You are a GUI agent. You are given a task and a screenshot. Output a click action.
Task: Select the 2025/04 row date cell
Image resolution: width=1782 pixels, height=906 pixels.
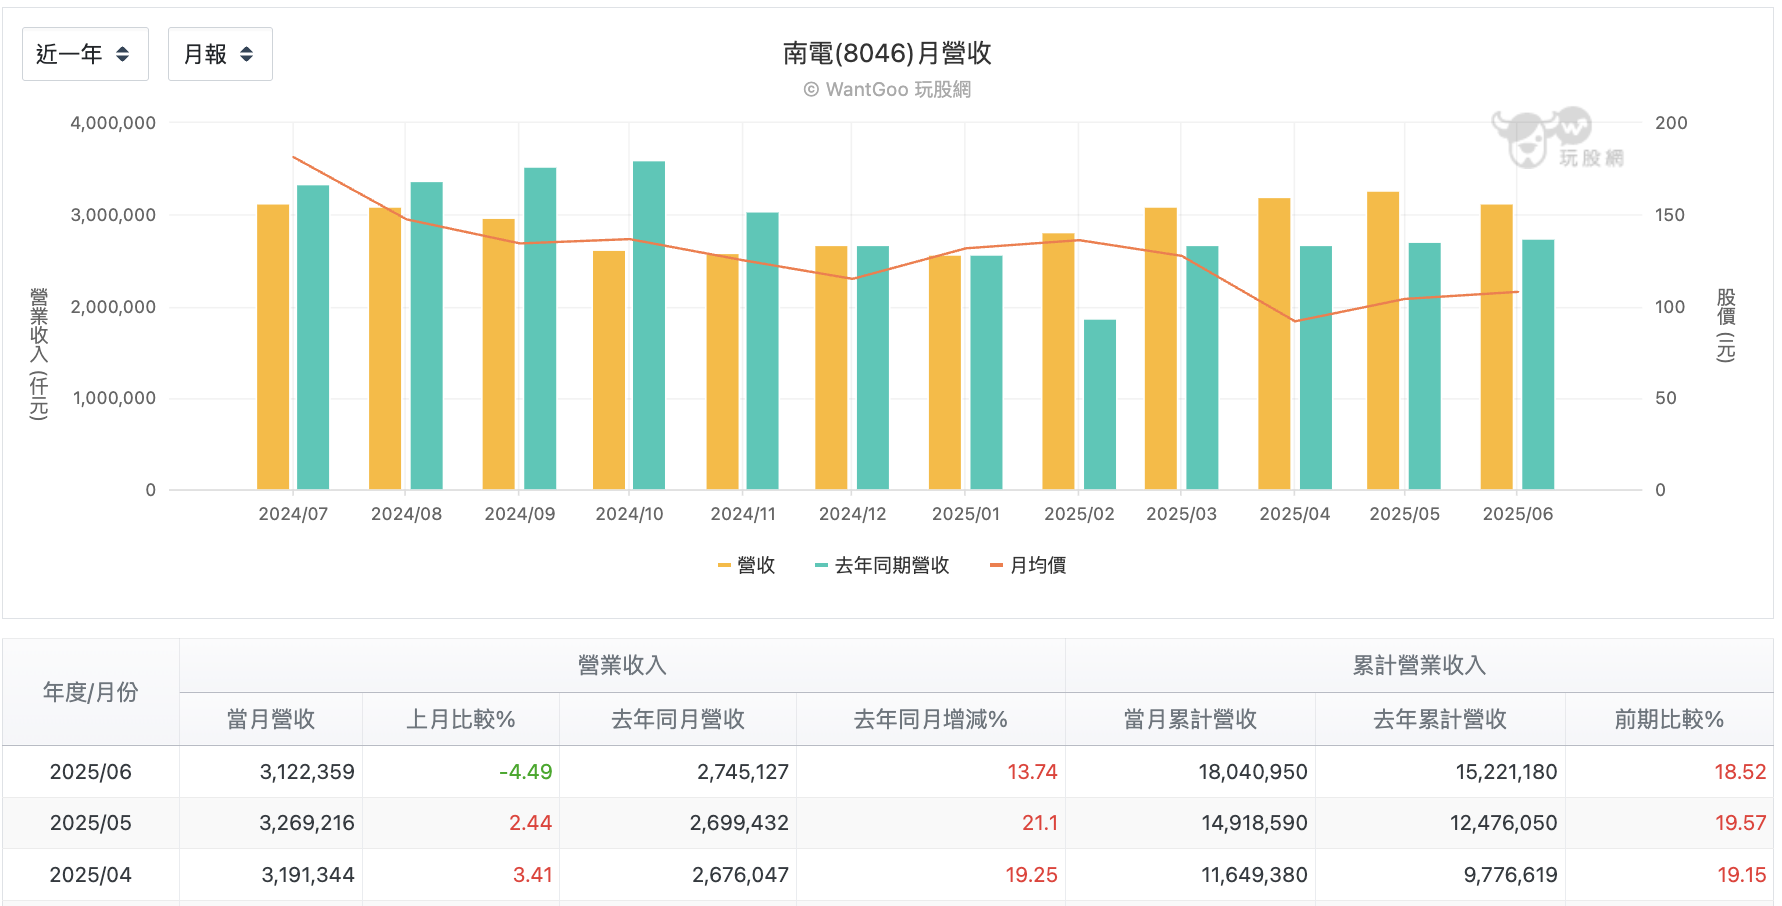(91, 875)
